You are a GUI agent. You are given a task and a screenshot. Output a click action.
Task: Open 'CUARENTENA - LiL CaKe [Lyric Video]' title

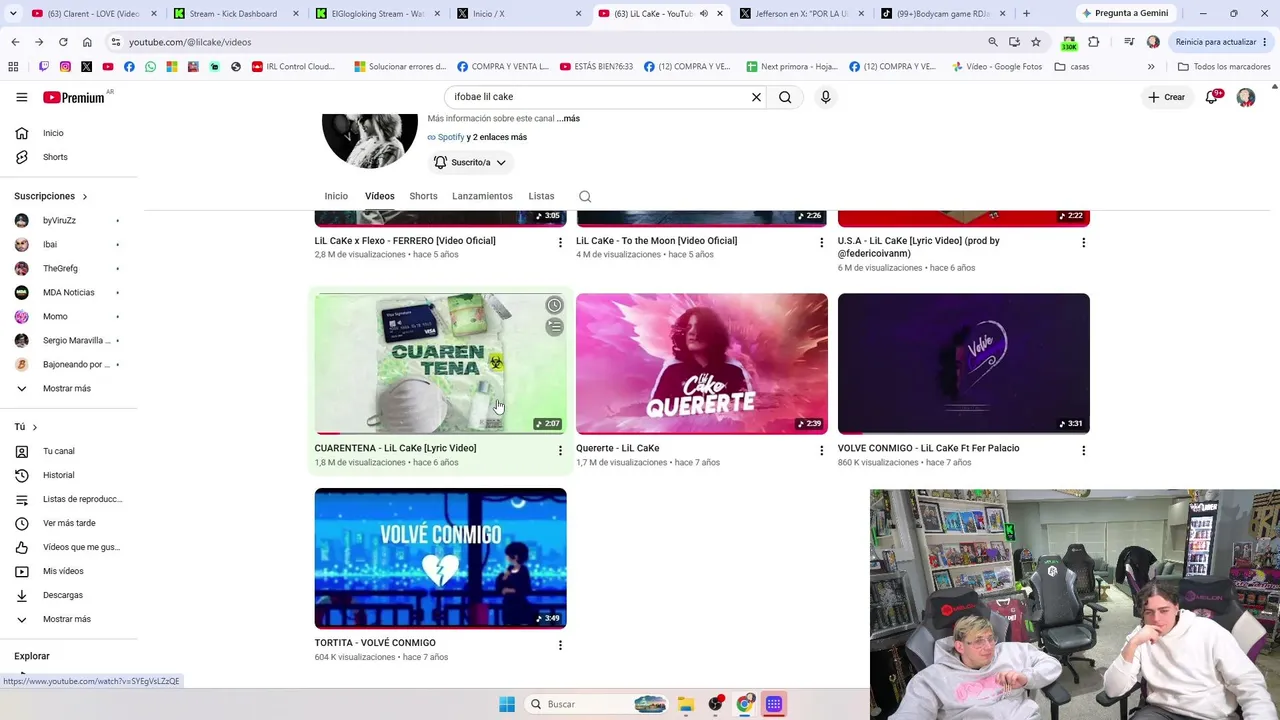(395, 448)
